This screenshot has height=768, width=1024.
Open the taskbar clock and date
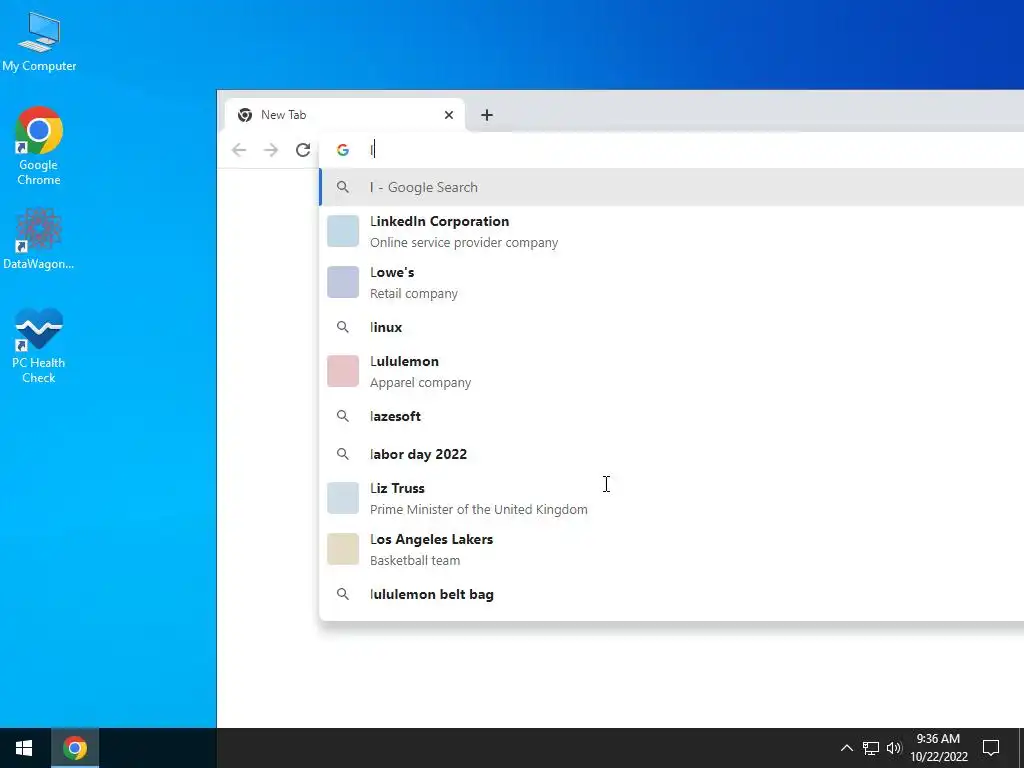[x=938, y=748]
